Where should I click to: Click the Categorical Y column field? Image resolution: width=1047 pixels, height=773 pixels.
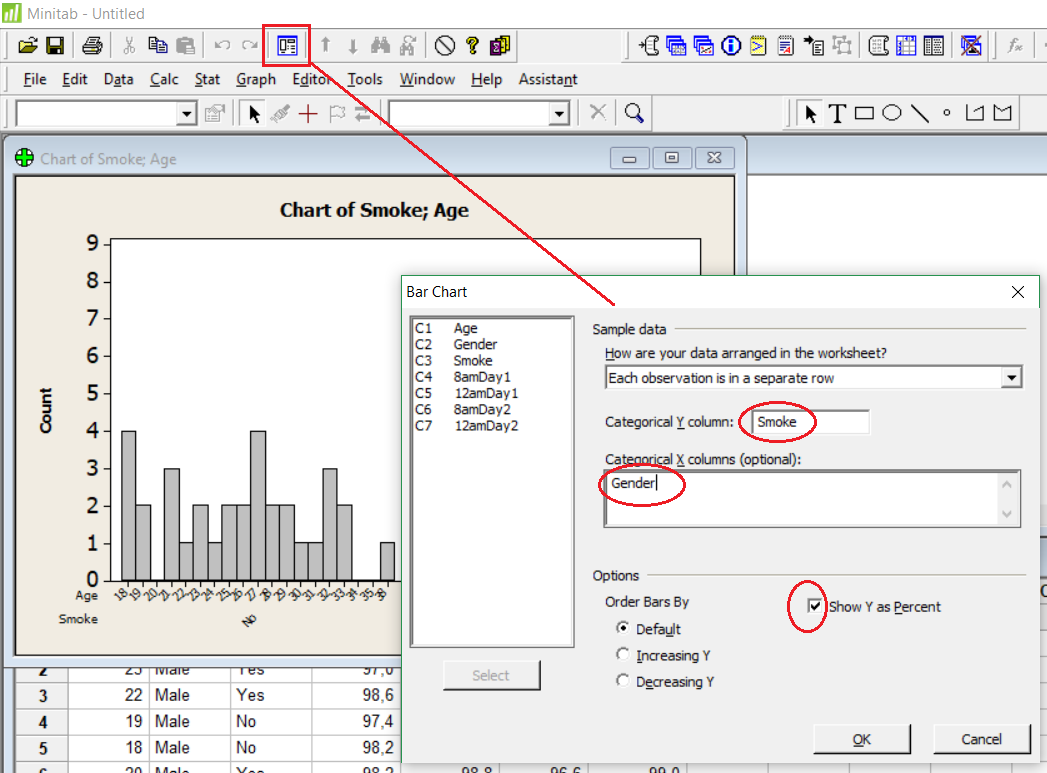(811, 422)
